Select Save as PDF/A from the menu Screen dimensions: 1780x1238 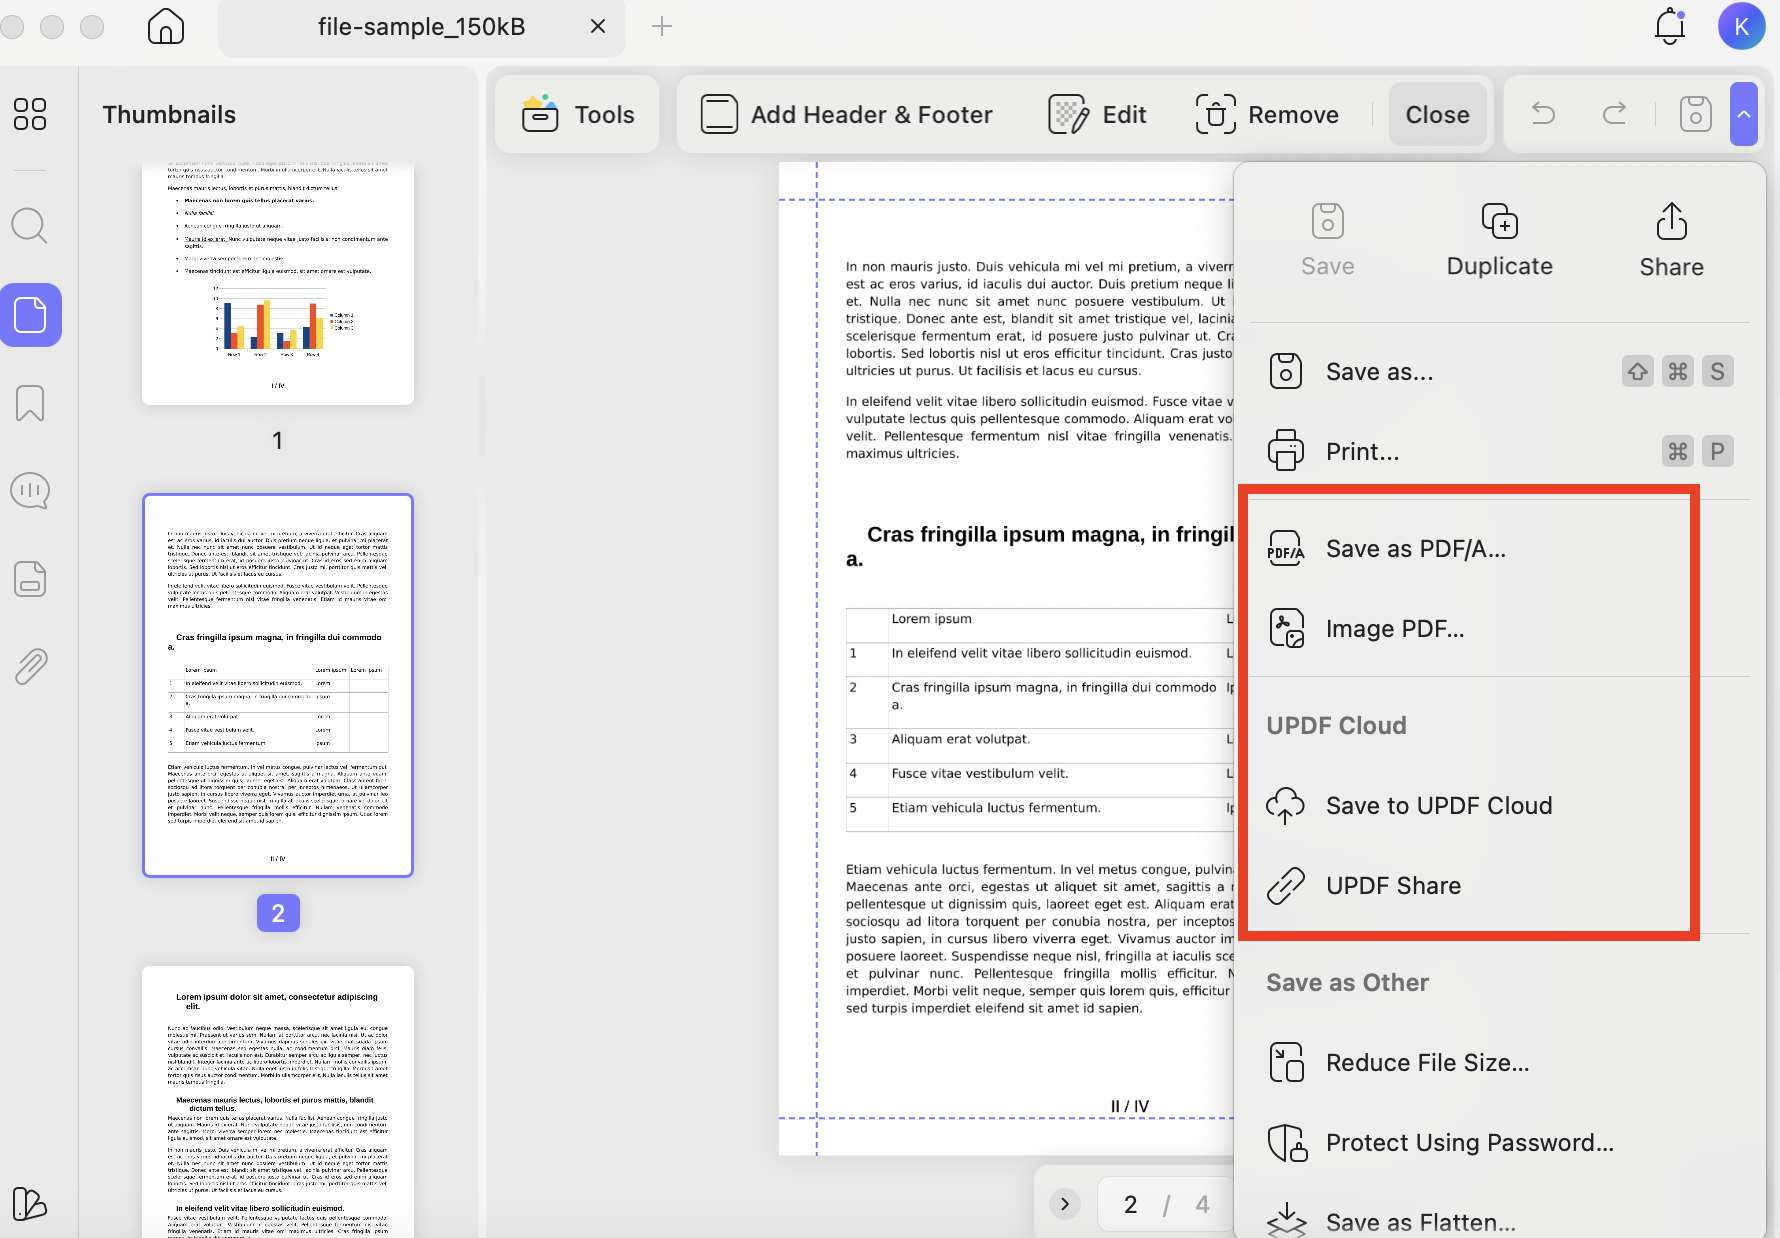point(1416,548)
